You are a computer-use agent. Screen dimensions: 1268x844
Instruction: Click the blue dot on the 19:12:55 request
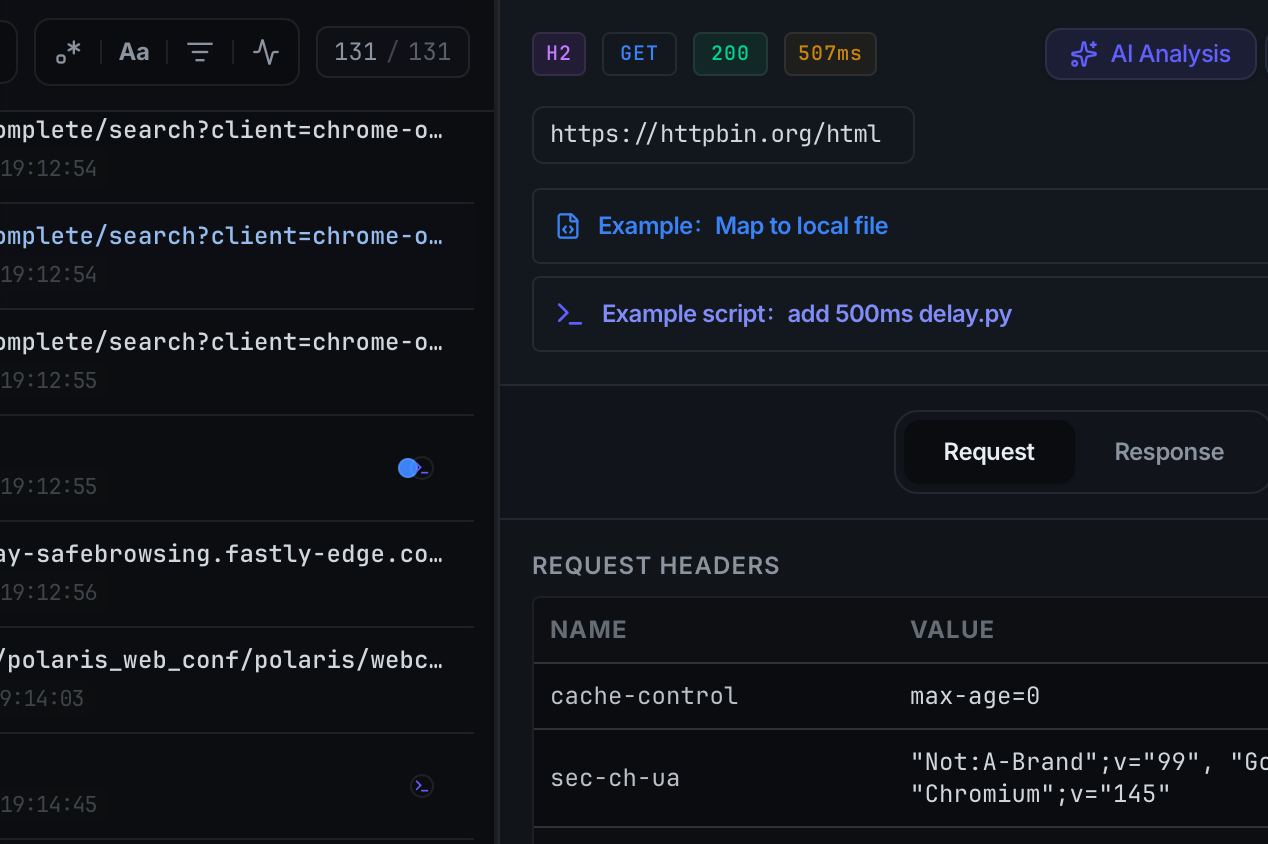pos(407,468)
